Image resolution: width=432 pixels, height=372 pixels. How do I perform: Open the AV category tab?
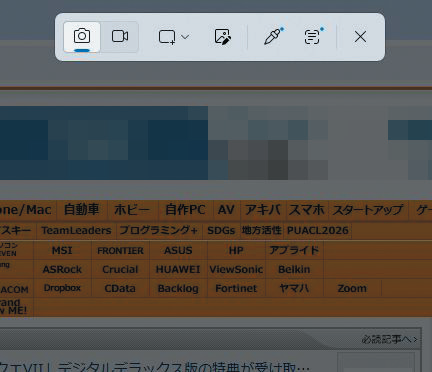tap(226, 210)
